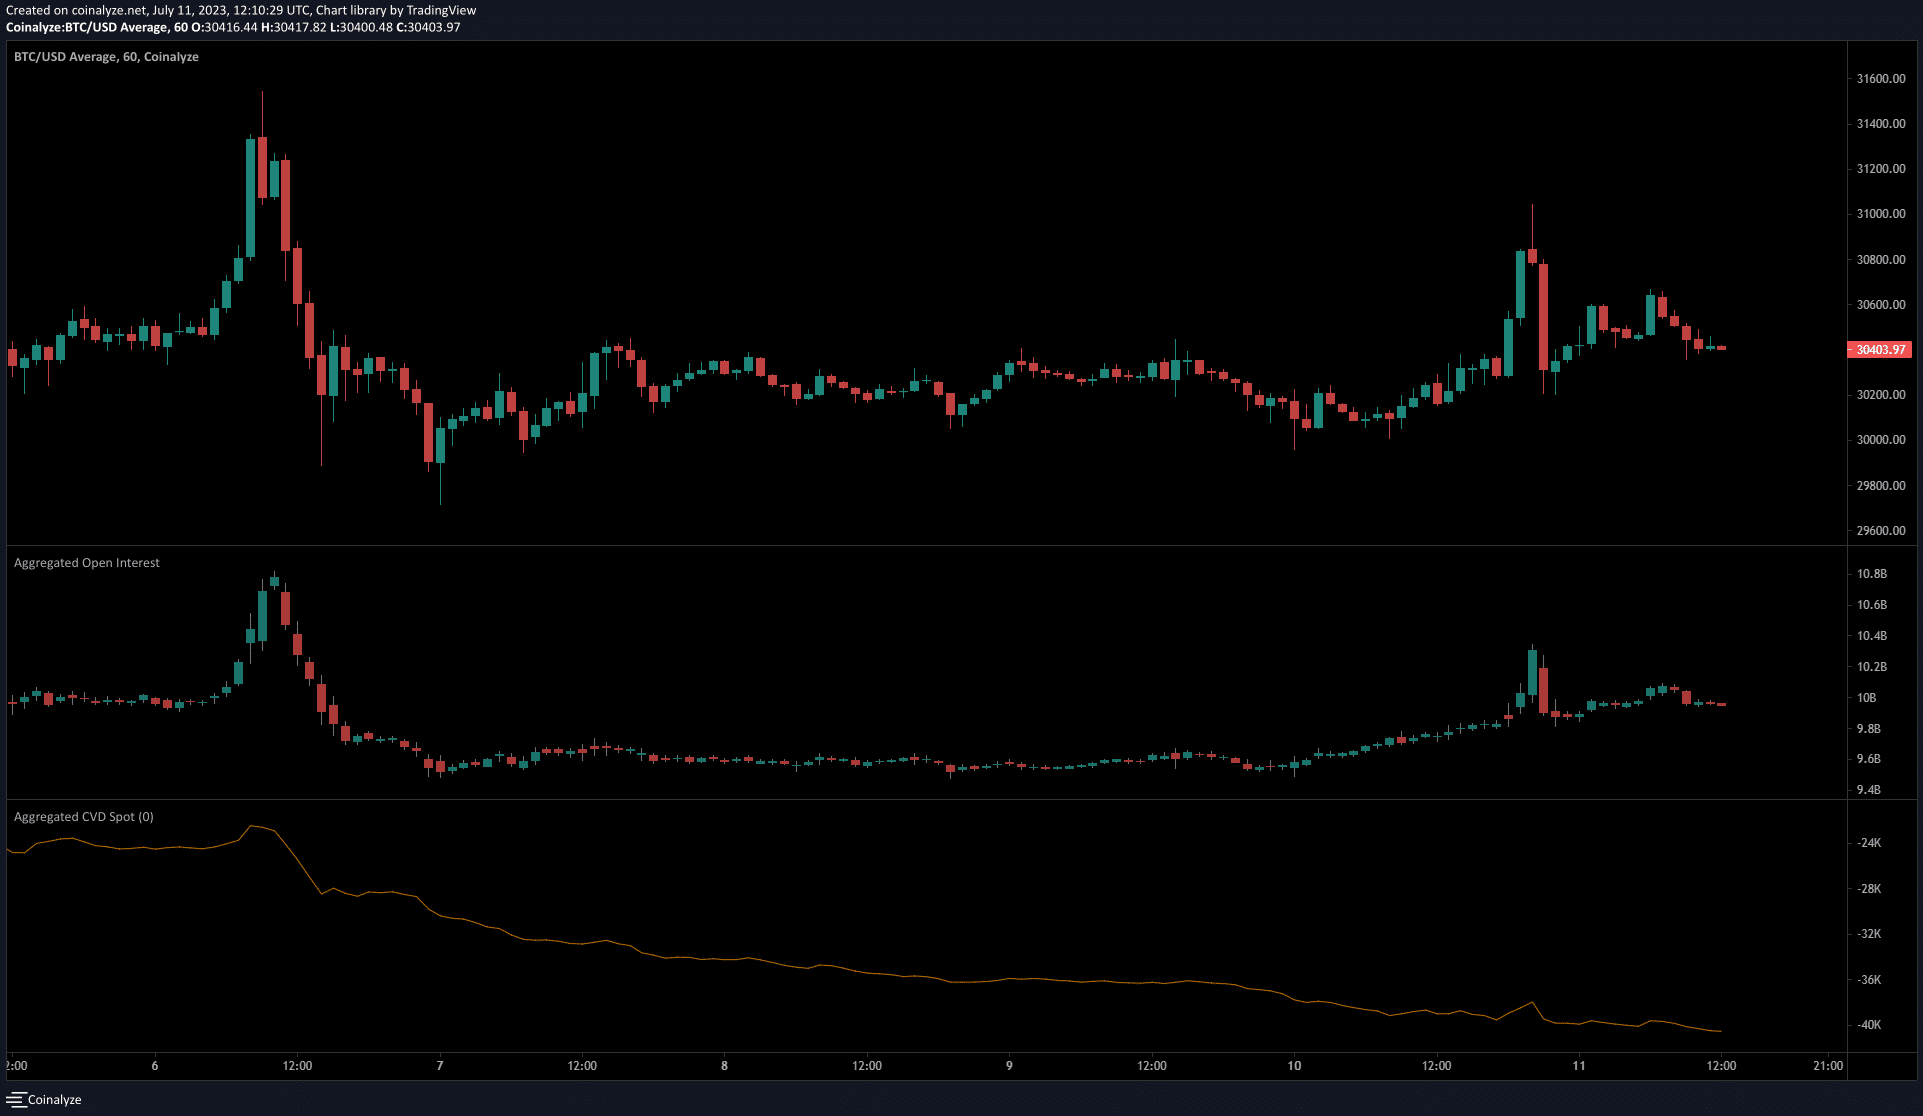1923x1116 pixels.
Task: Click the Coinalyze brand text at bottom
Action: point(55,1100)
